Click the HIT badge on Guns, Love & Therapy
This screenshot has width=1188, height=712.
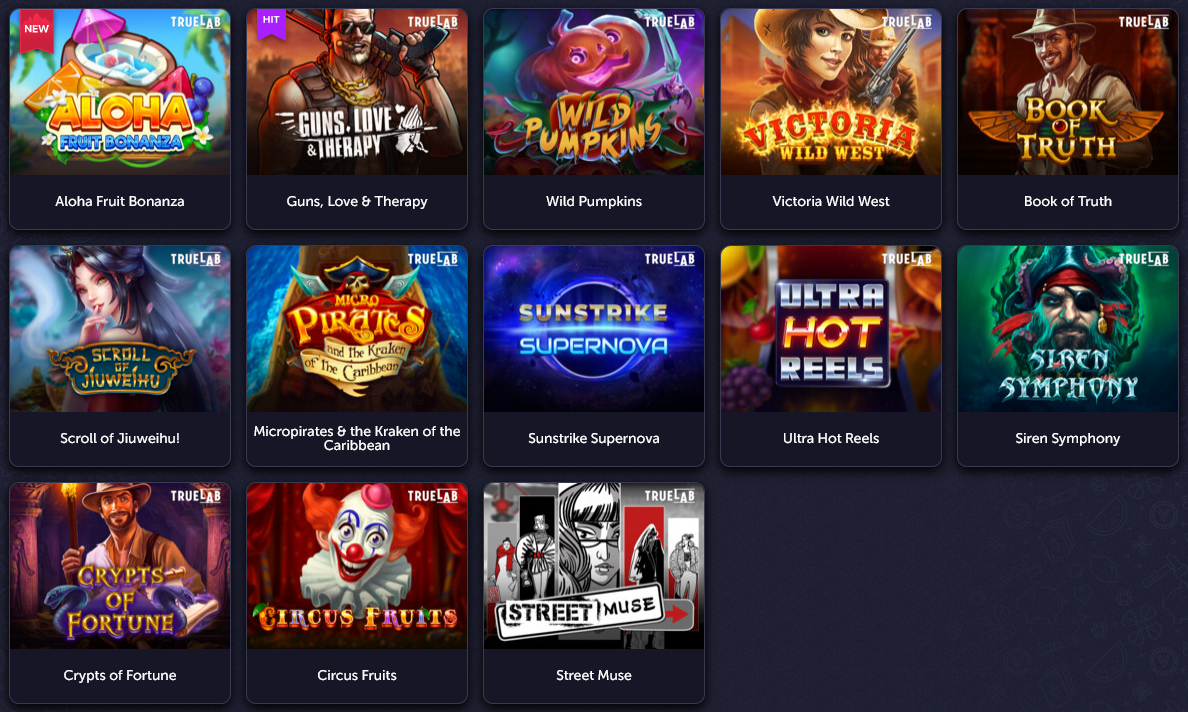click(x=271, y=23)
